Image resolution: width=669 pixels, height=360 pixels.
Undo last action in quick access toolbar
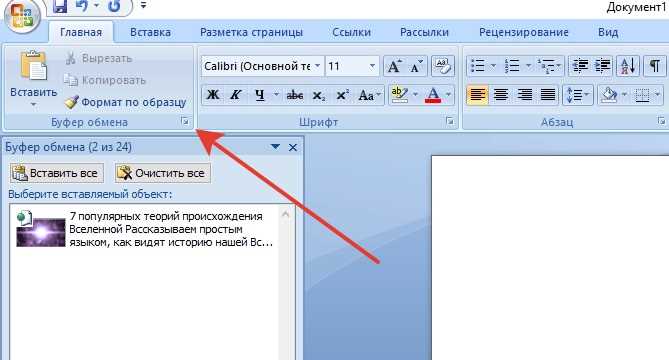pos(81,6)
